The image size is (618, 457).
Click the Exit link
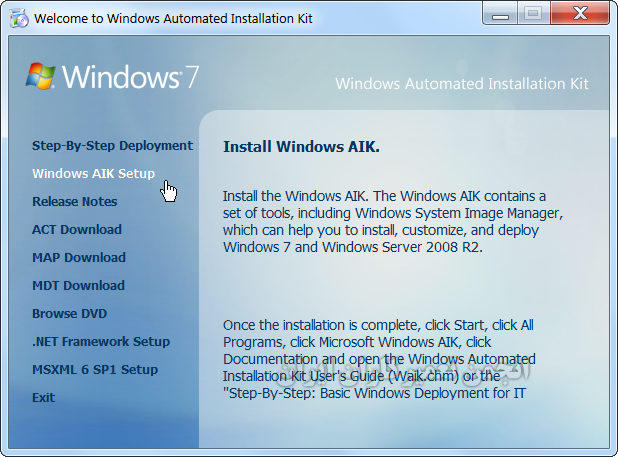pos(43,398)
